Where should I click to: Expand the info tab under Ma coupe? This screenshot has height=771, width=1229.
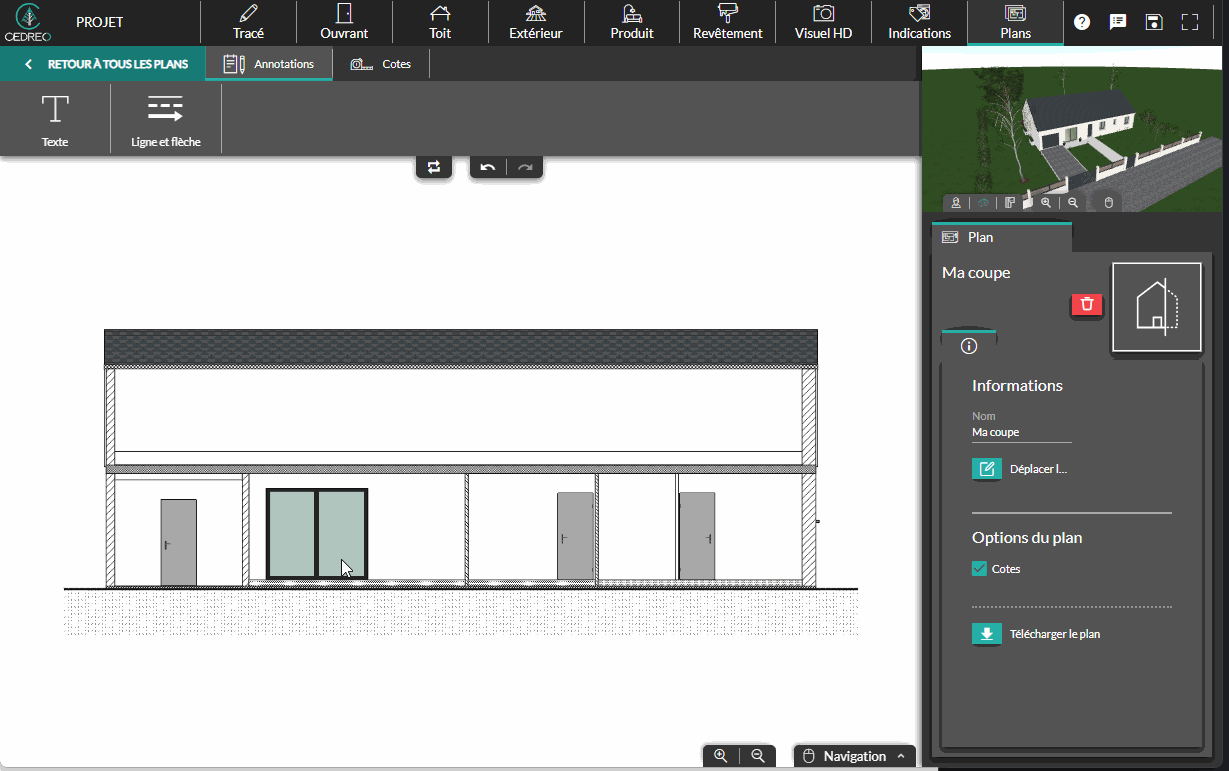tap(968, 346)
